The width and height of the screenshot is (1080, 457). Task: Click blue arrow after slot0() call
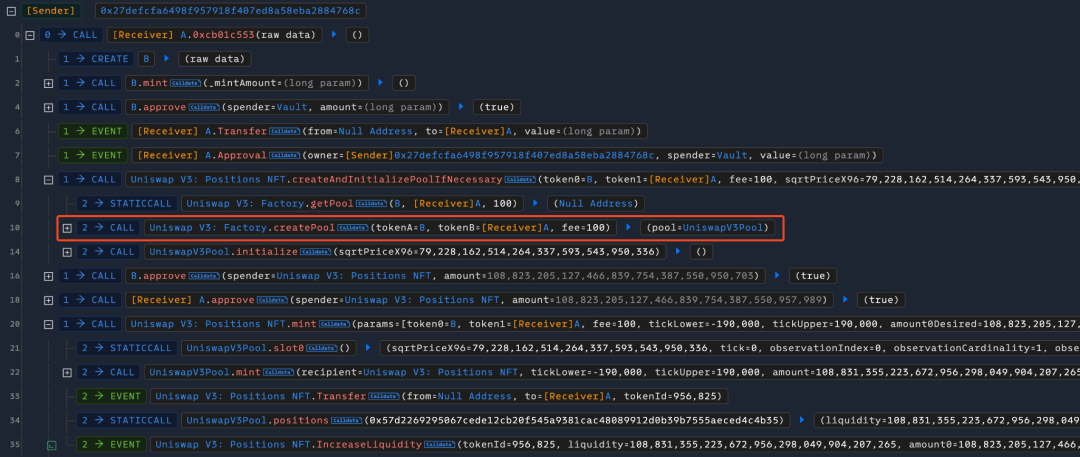[x=368, y=348]
